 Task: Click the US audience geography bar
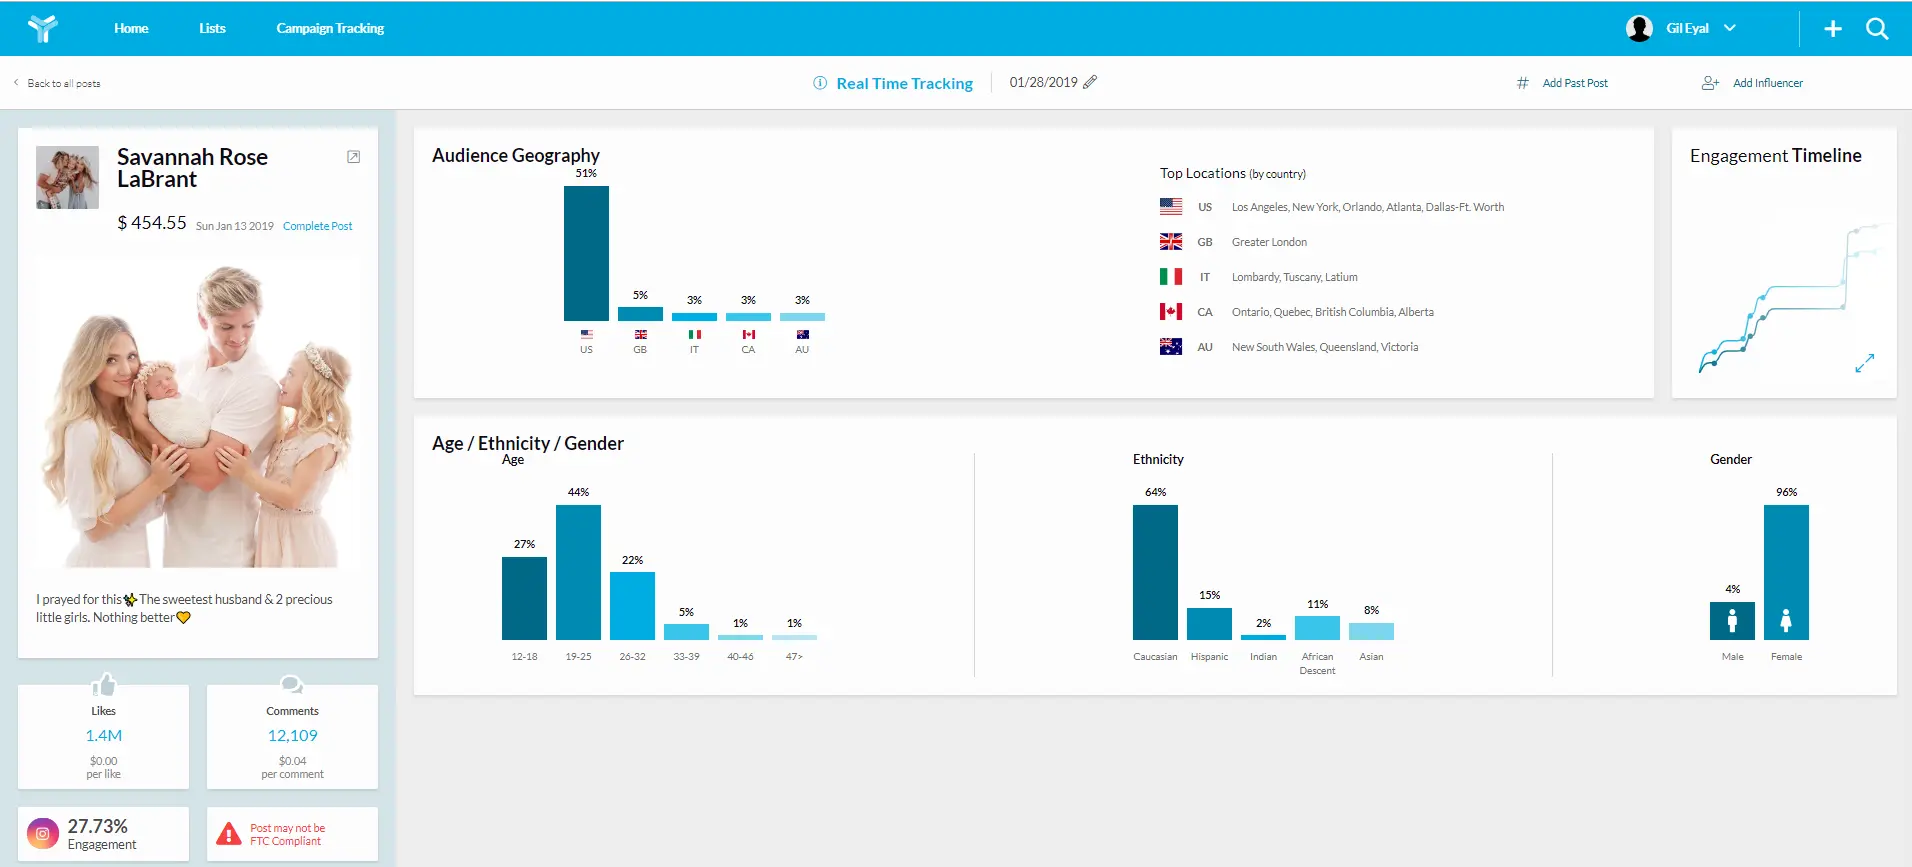pyautogui.click(x=586, y=253)
